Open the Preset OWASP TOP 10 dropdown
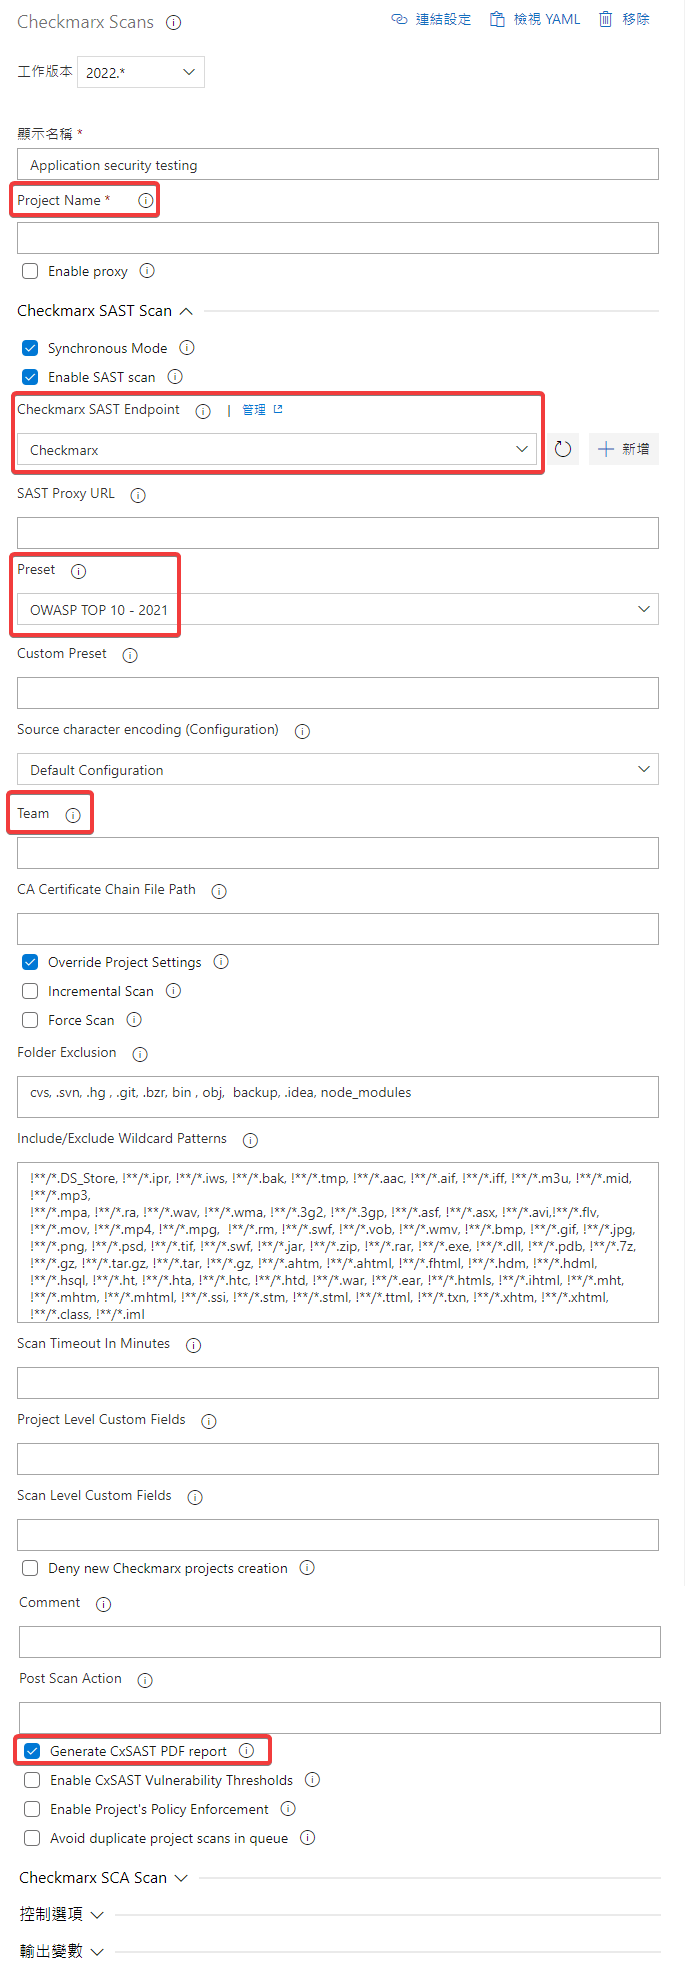Image resolution: width=685 pixels, height=1971 pixels. click(x=337, y=609)
